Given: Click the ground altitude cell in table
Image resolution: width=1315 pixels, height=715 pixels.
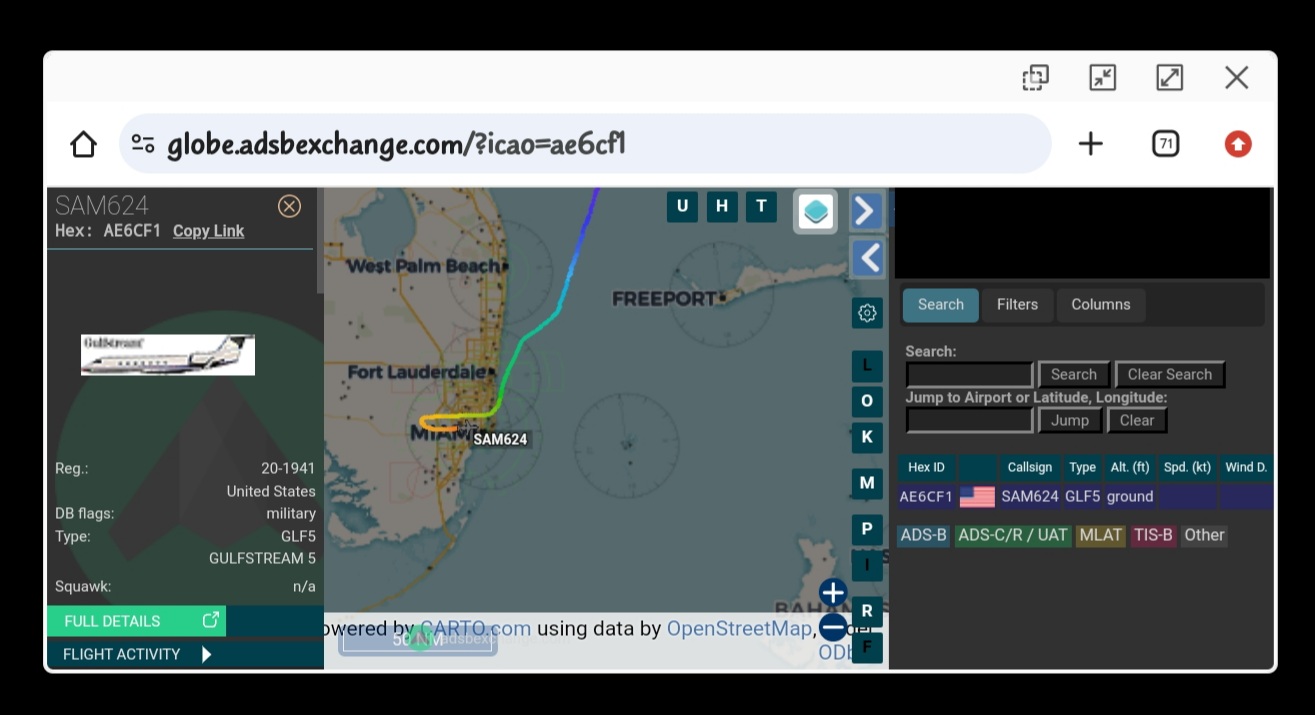Looking at the screenshot, I should click(x=1130, y=497).
